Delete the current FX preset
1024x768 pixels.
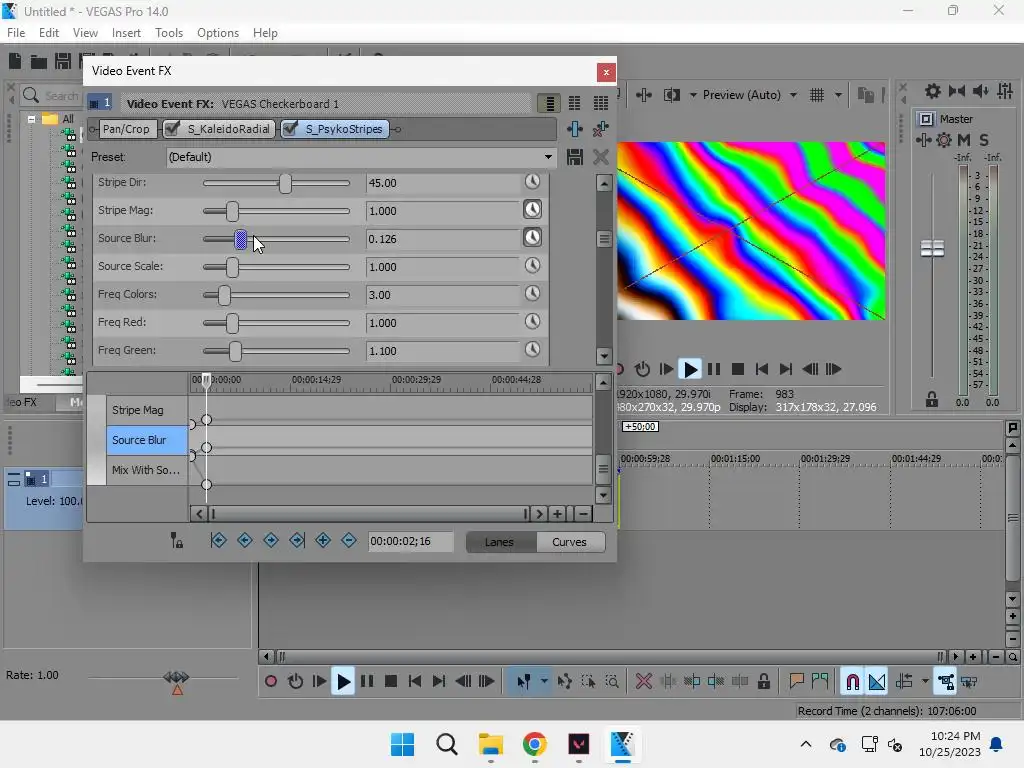601,157
